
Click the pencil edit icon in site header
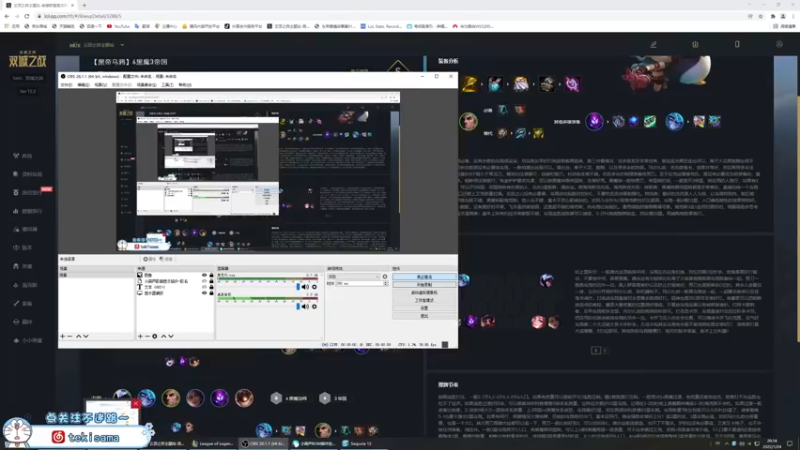coord(654,44)
